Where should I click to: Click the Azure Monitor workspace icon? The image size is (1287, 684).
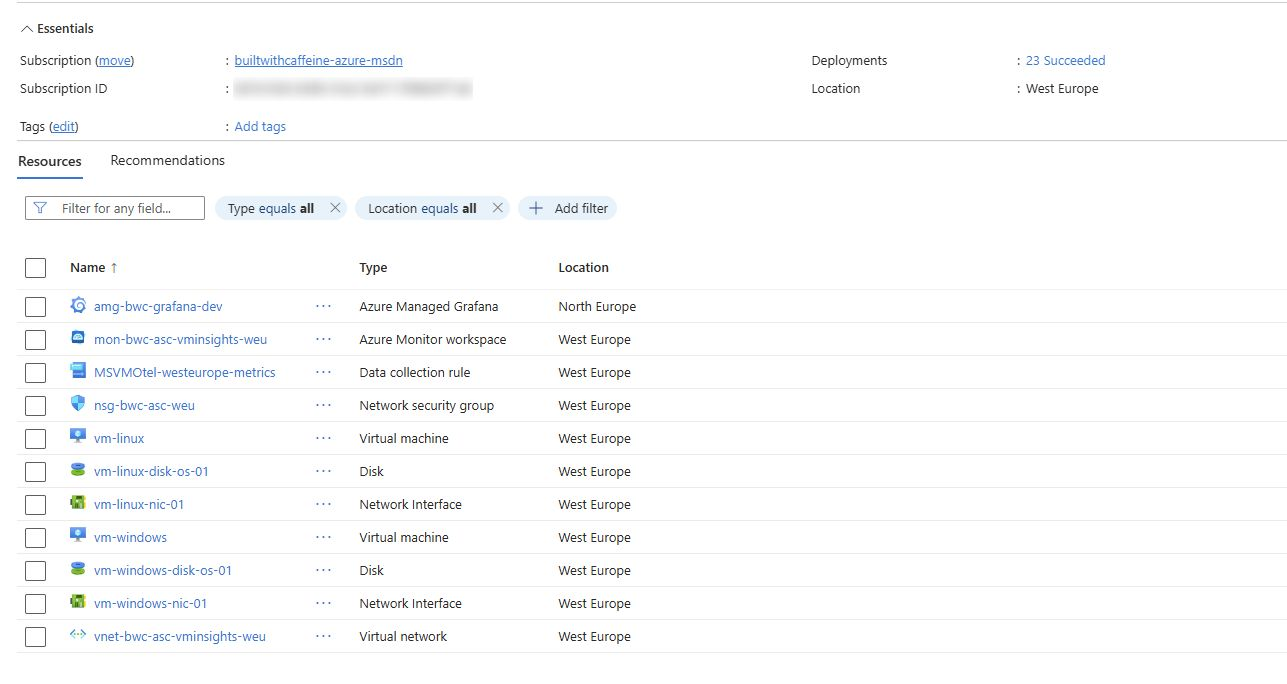pos(78,339)
